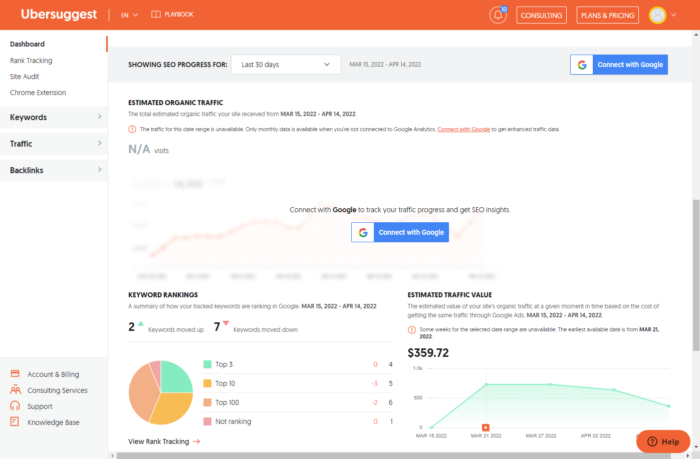
Task: Click the APR 02 2022 axis label
Action: [596, 435]
